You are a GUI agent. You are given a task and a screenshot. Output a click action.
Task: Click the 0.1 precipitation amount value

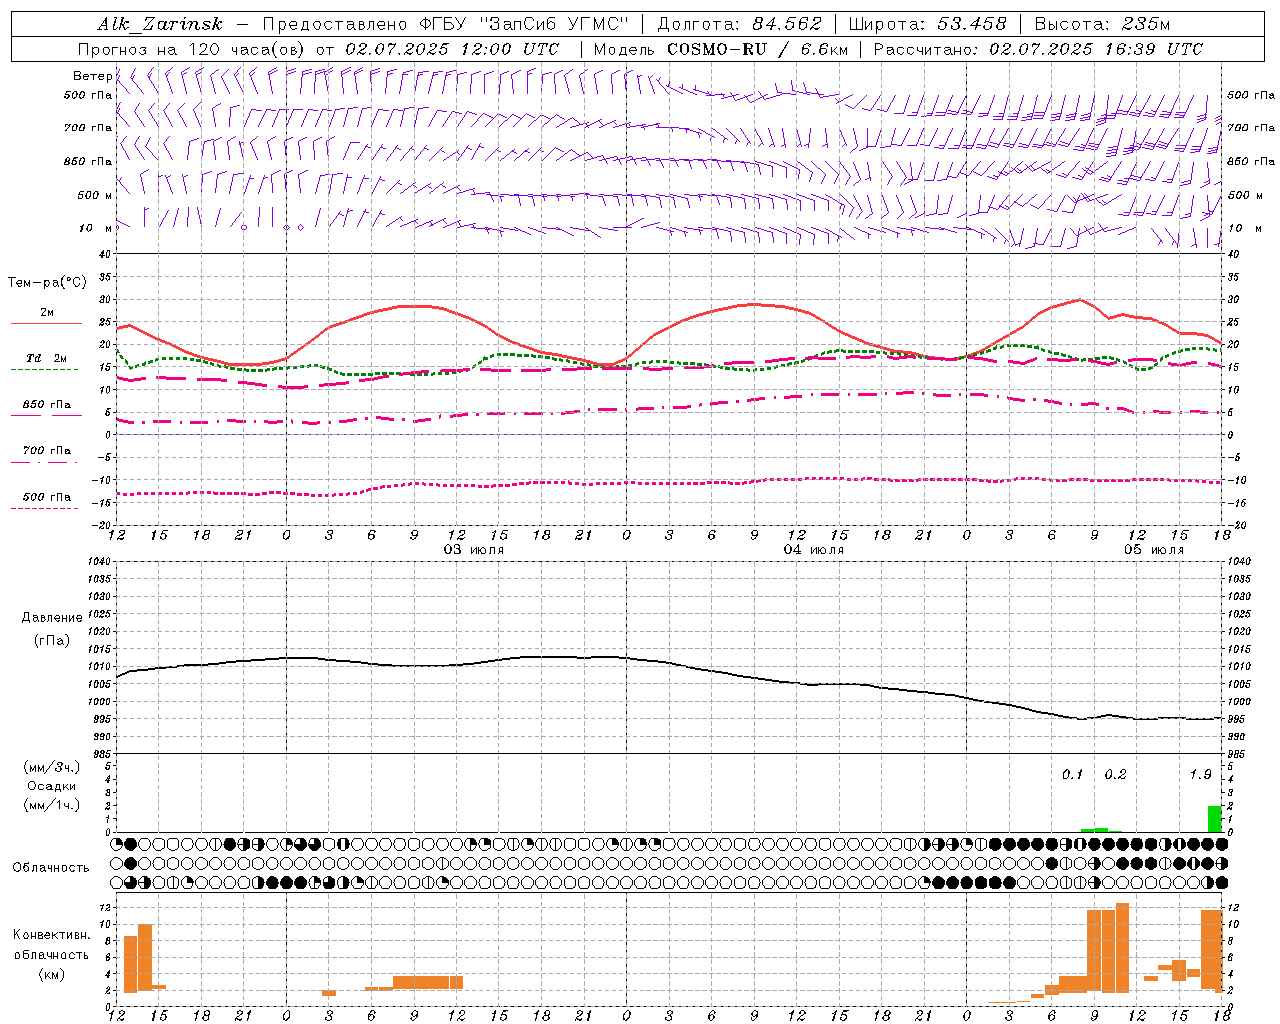[1073, 774]
